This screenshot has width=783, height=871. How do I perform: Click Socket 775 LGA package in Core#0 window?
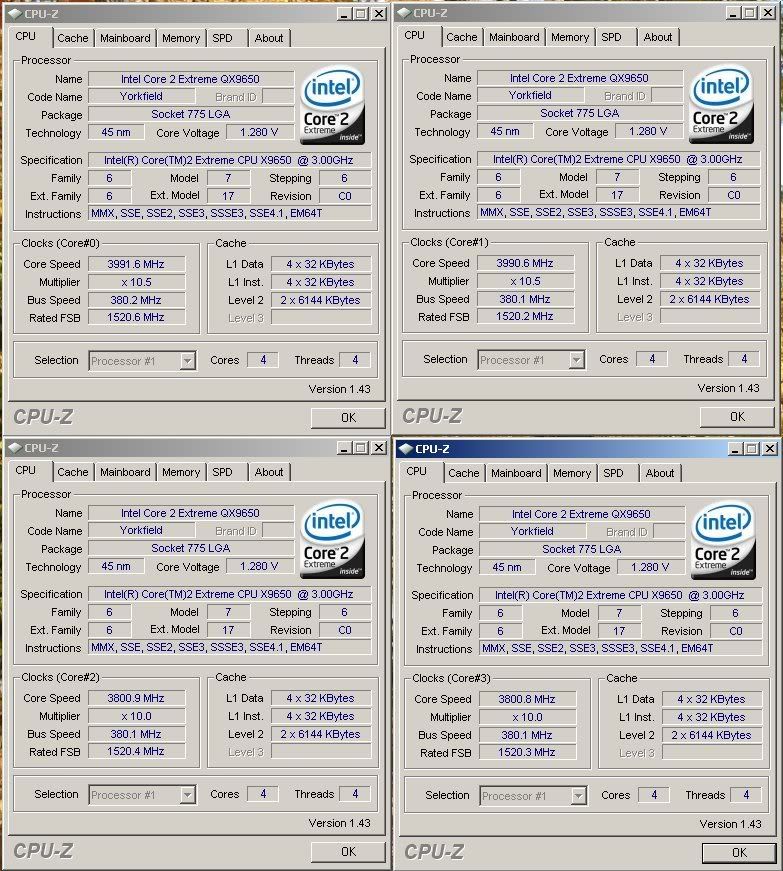tap(191, 114)
